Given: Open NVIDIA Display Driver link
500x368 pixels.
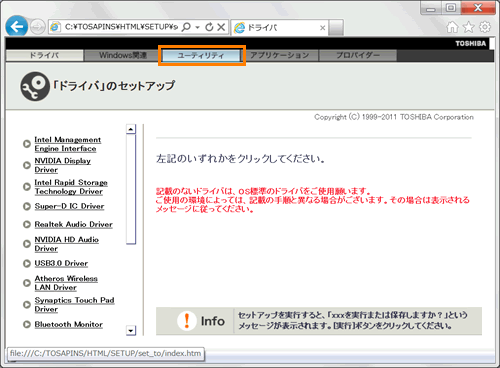Looking at the screenshot, I should (x=63, y=165).
